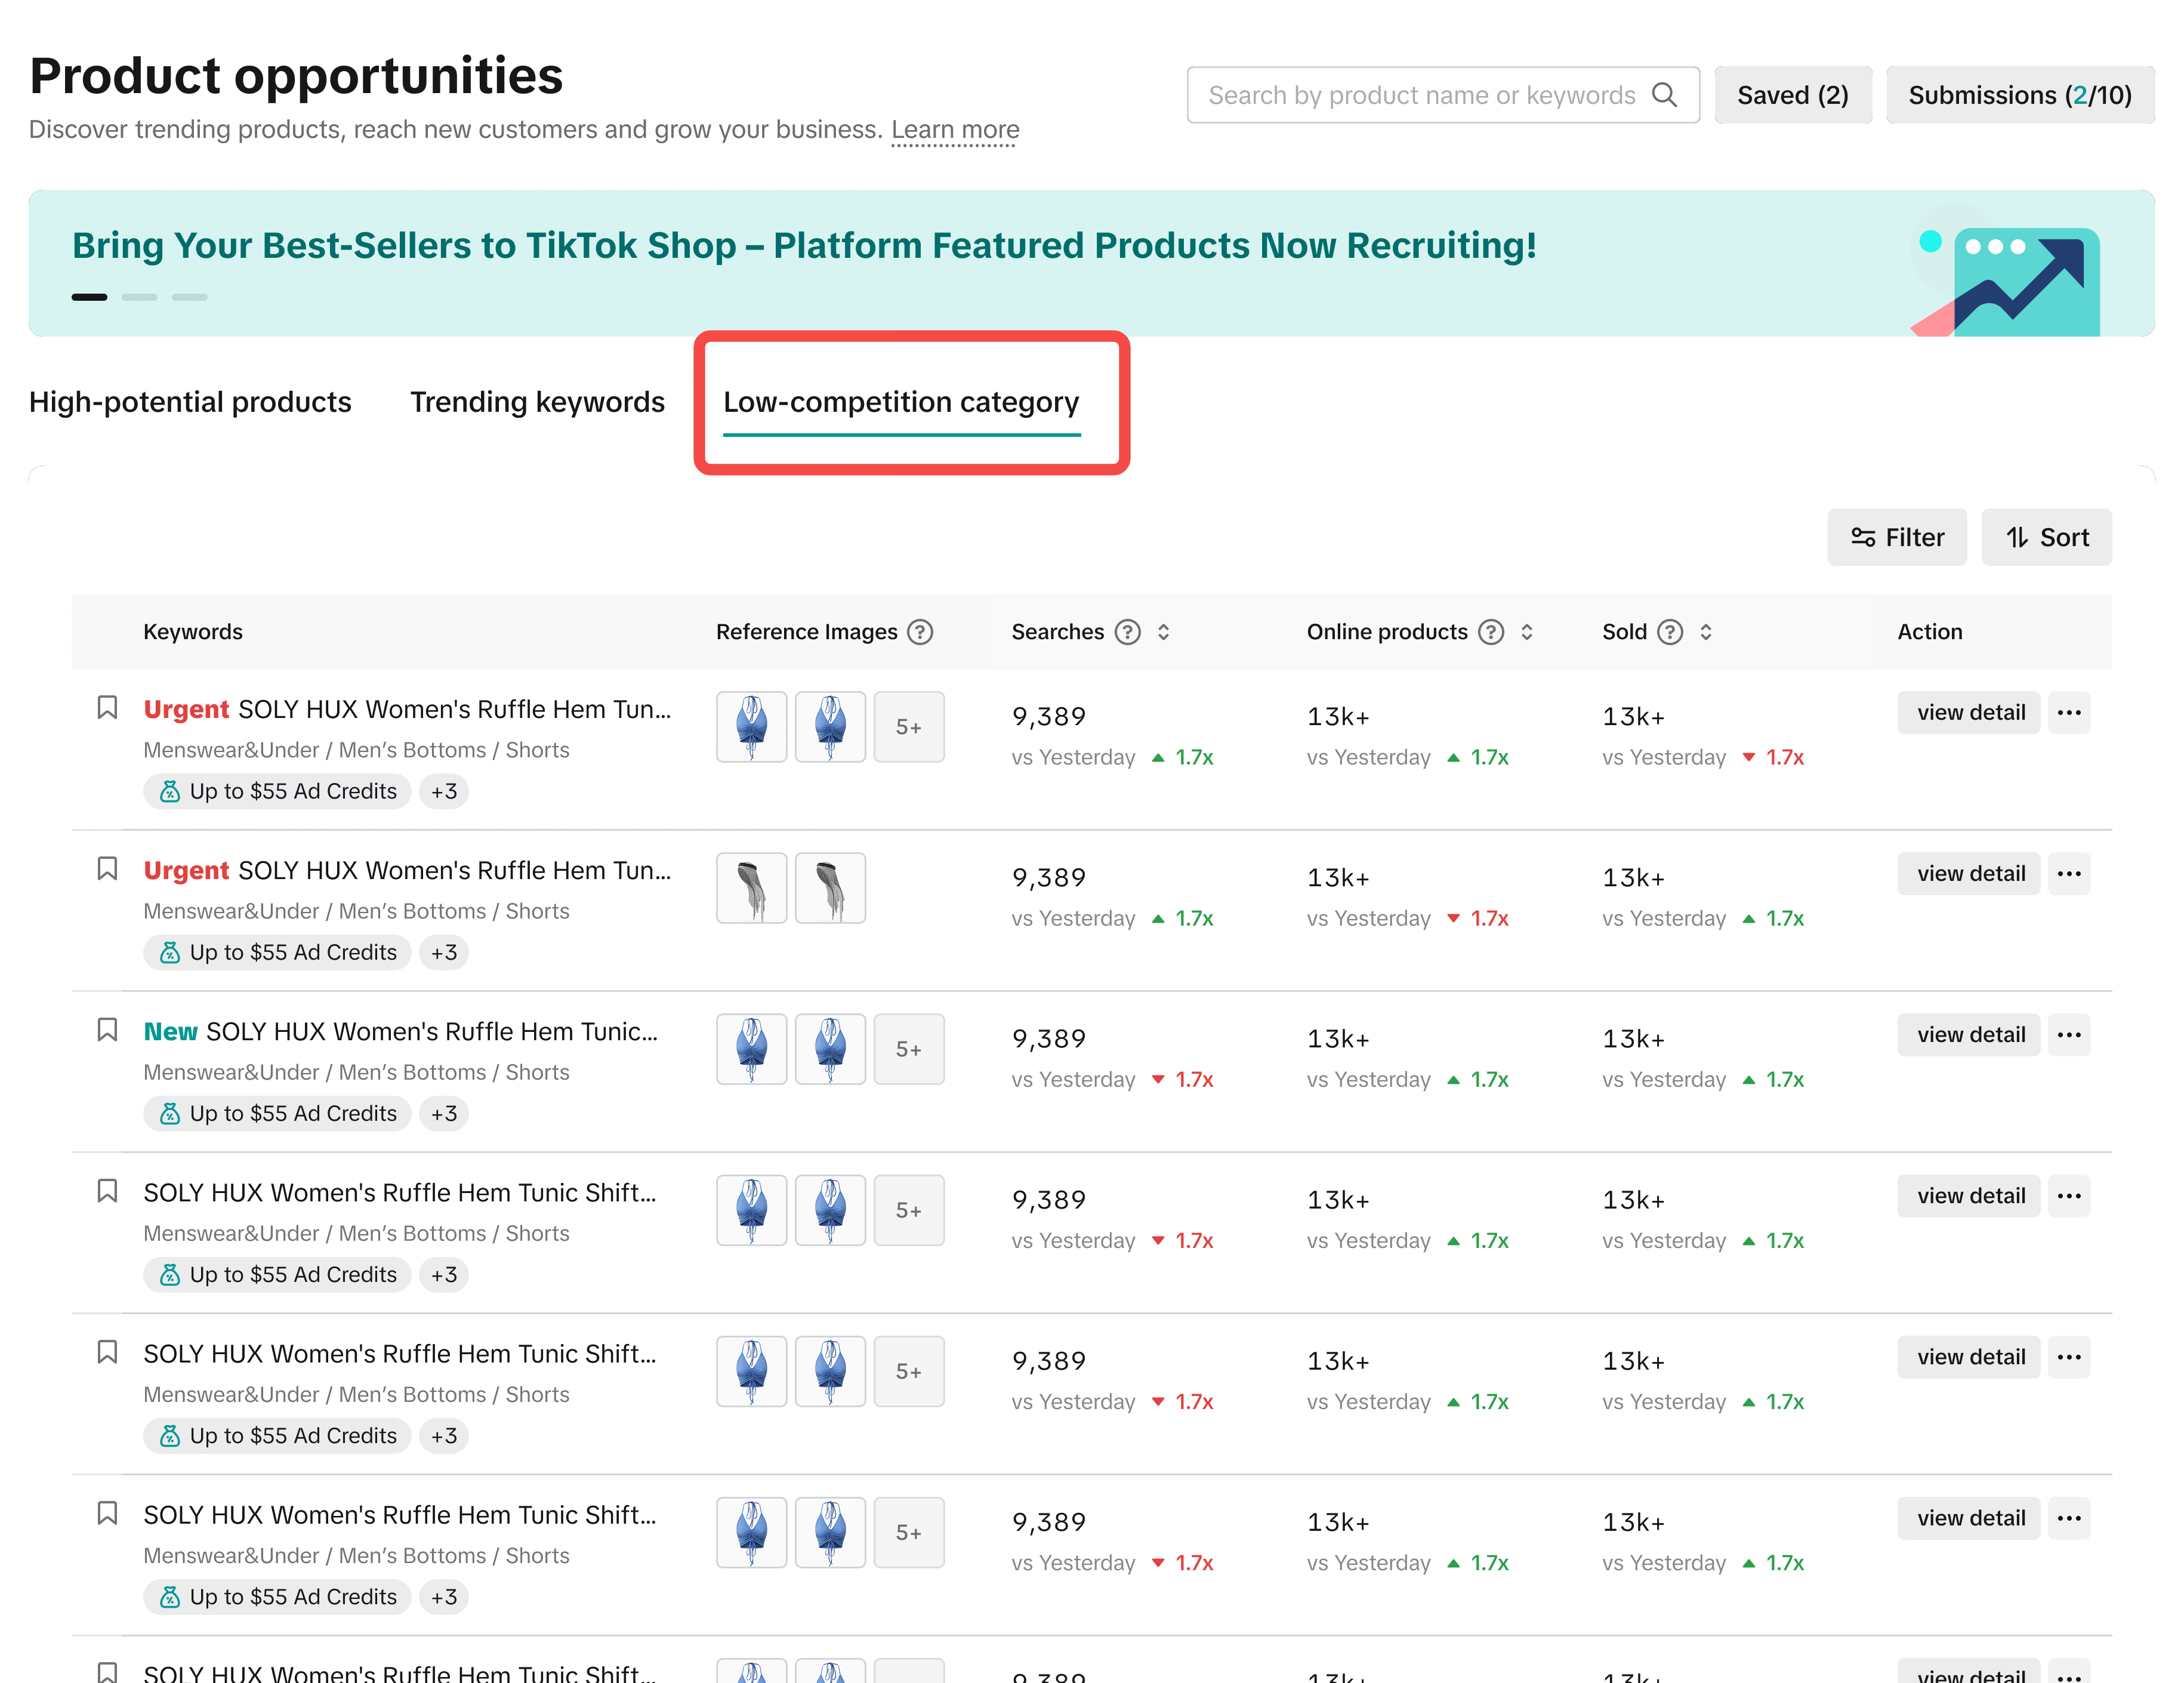Open right thumbnail in the New row
Image resolution: width=2184 pixels, height=1683 pixels.
[830, 1049]
